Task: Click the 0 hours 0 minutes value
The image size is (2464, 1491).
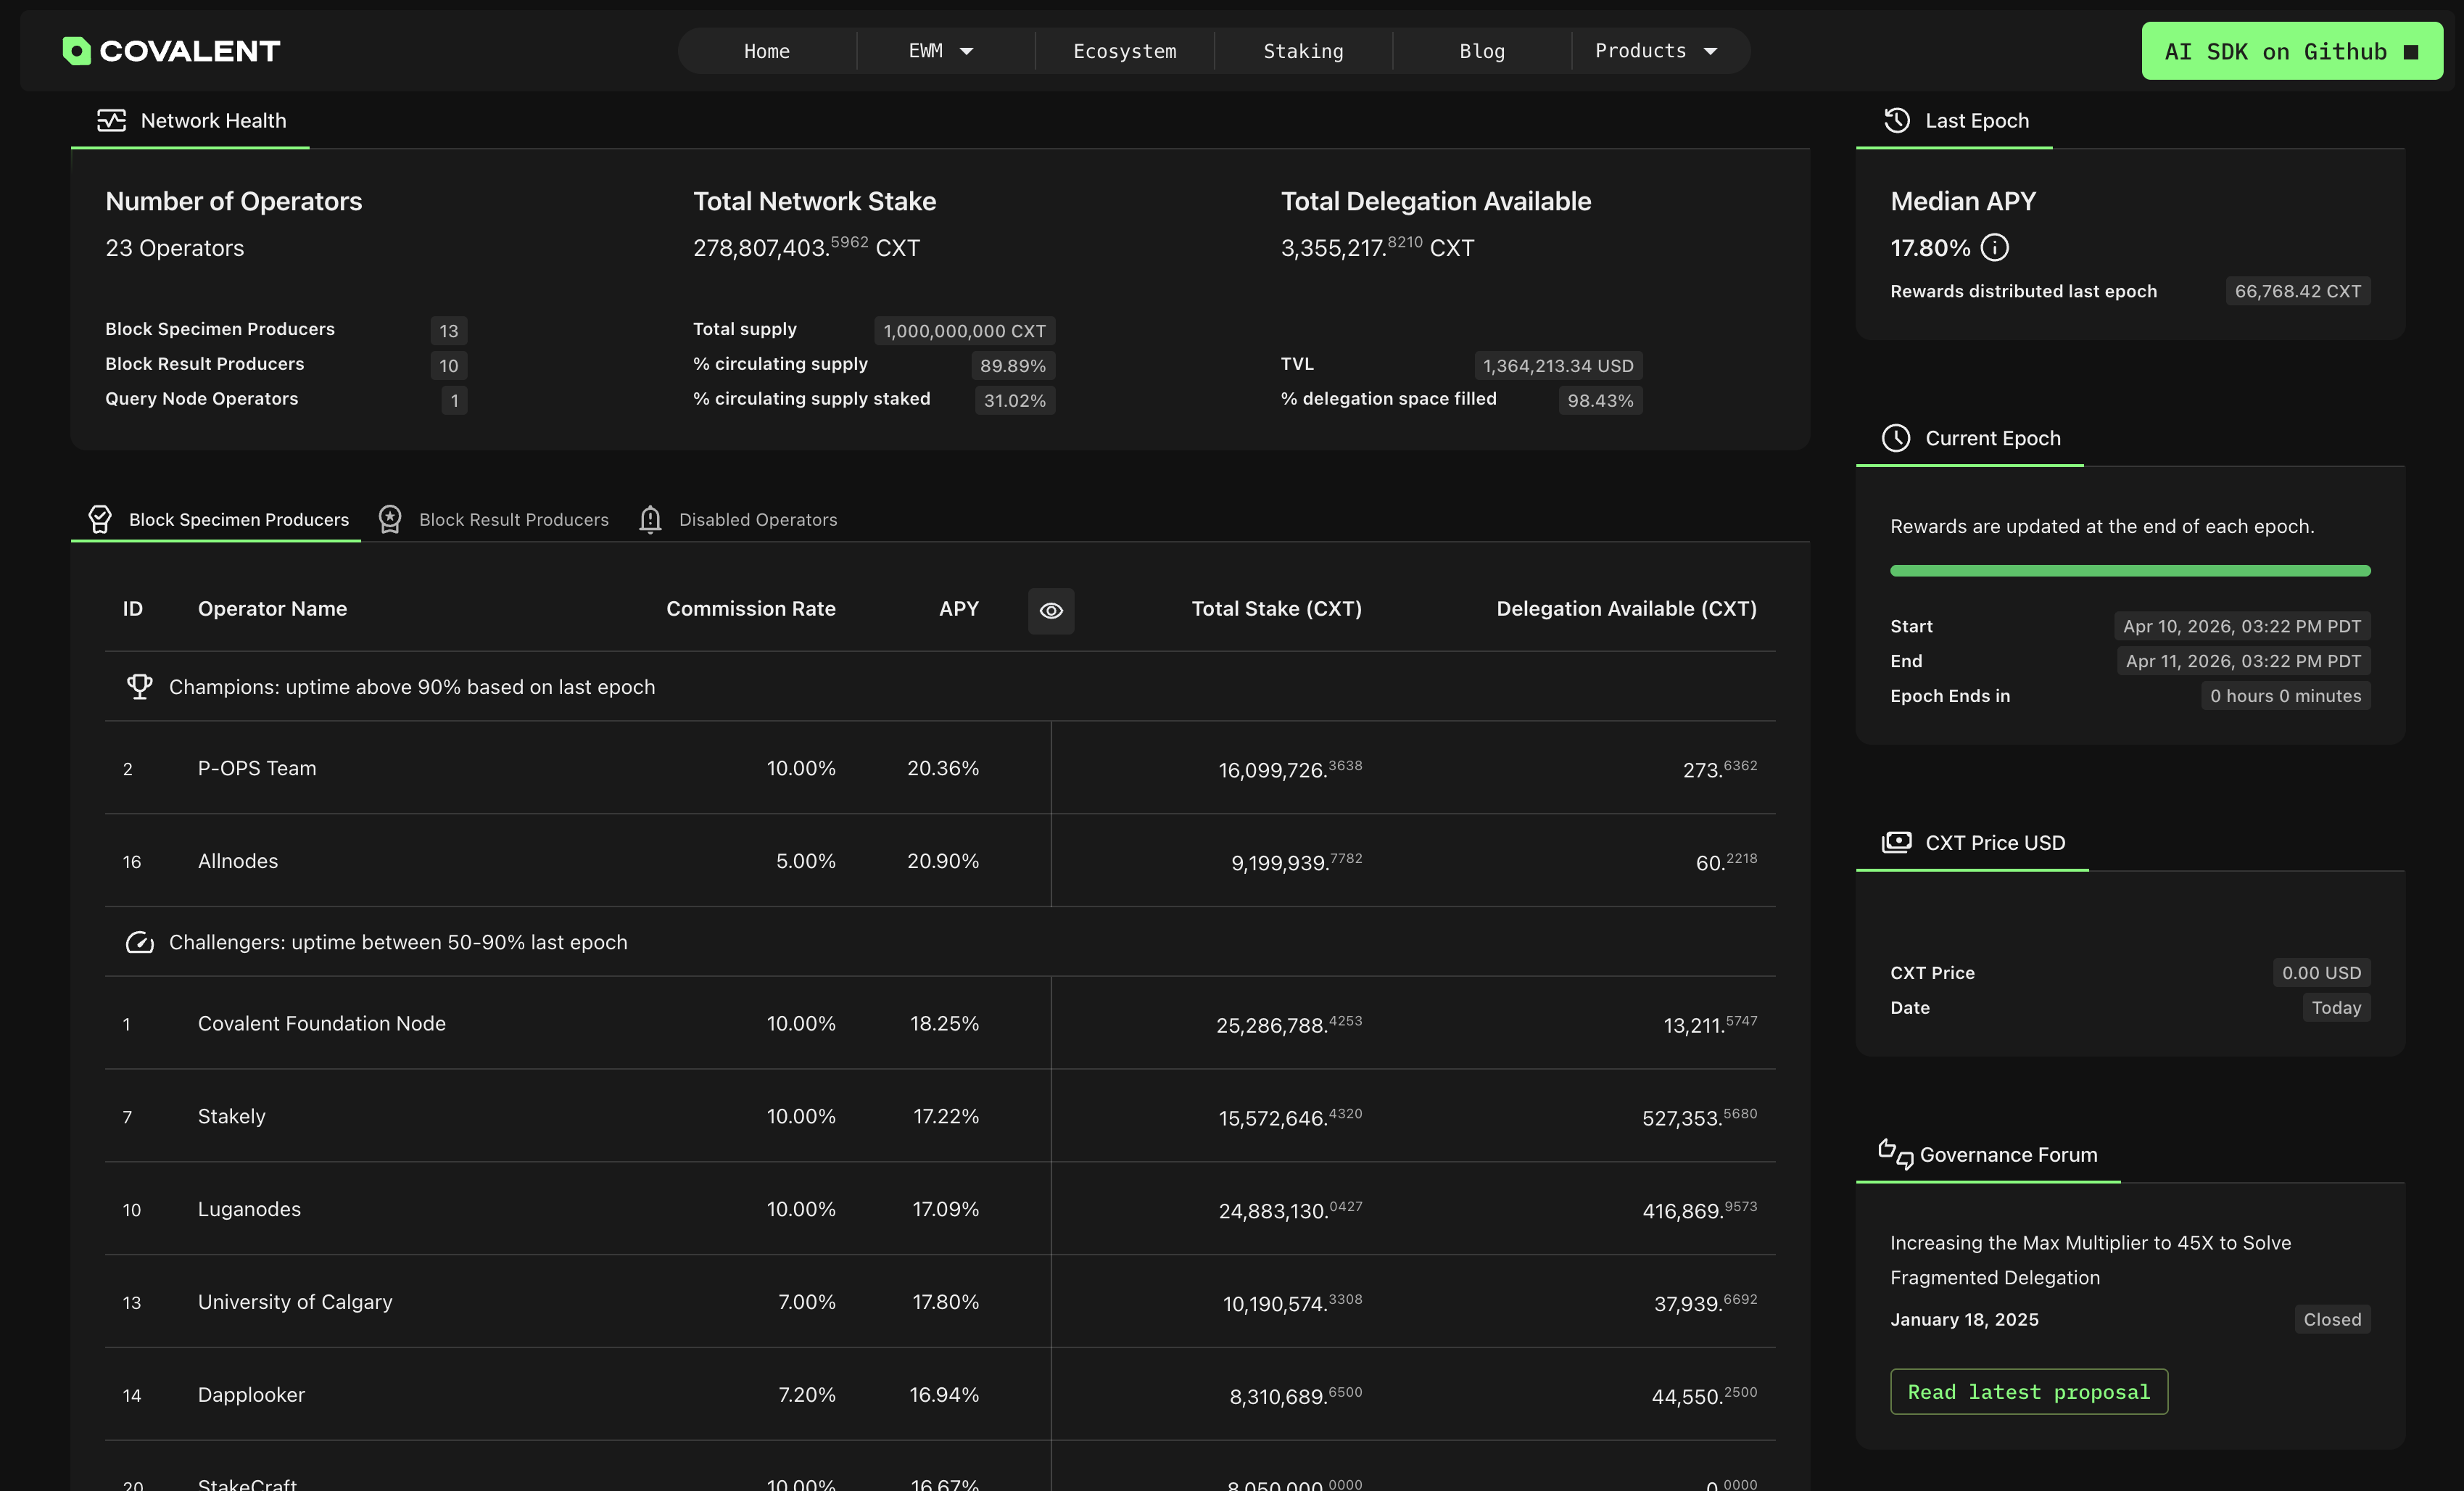Action: click(x=2285, y=696)
